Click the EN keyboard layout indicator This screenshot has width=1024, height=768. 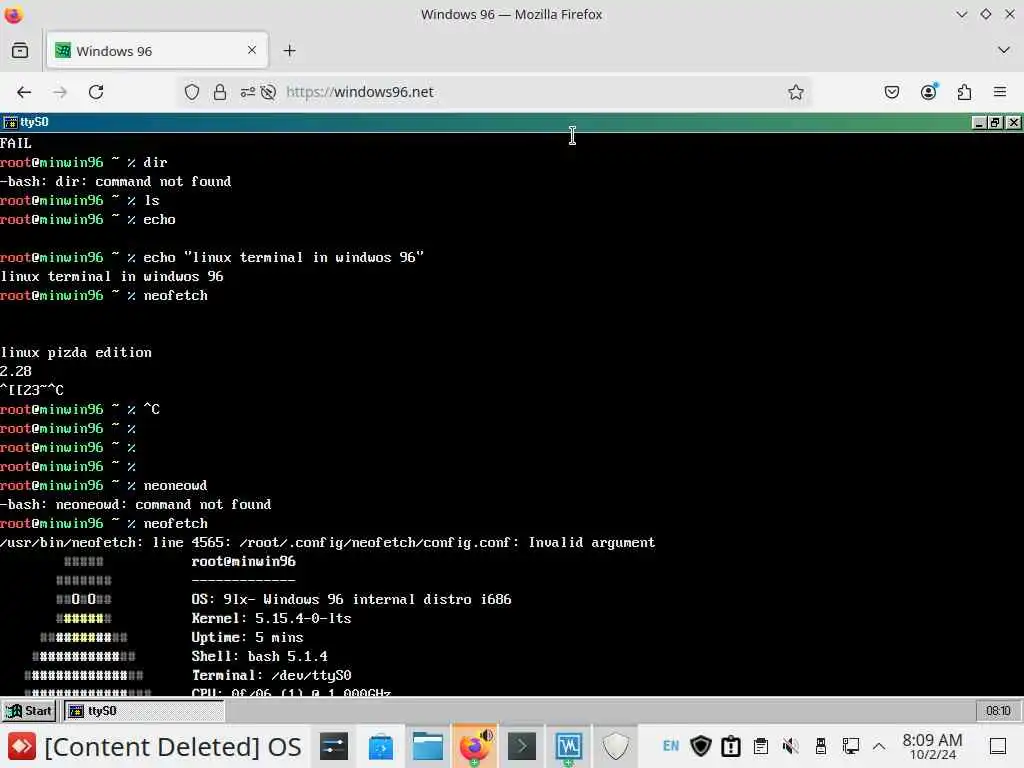671,746
